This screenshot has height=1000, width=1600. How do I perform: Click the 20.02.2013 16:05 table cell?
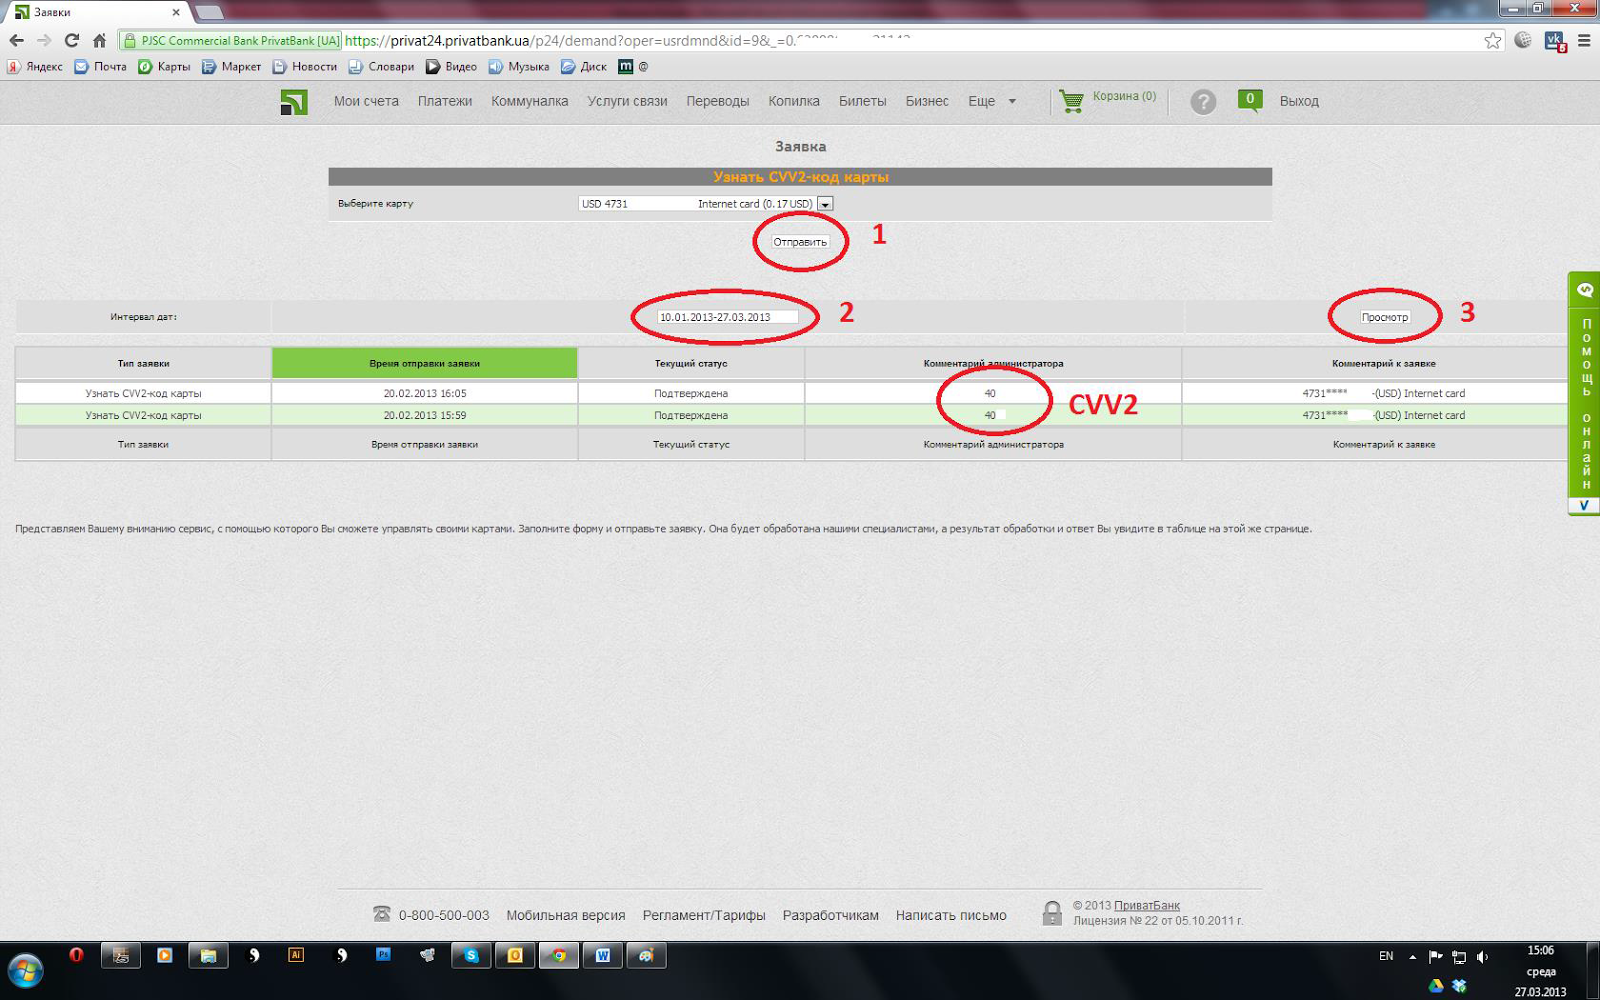click(x=425, y=394)
